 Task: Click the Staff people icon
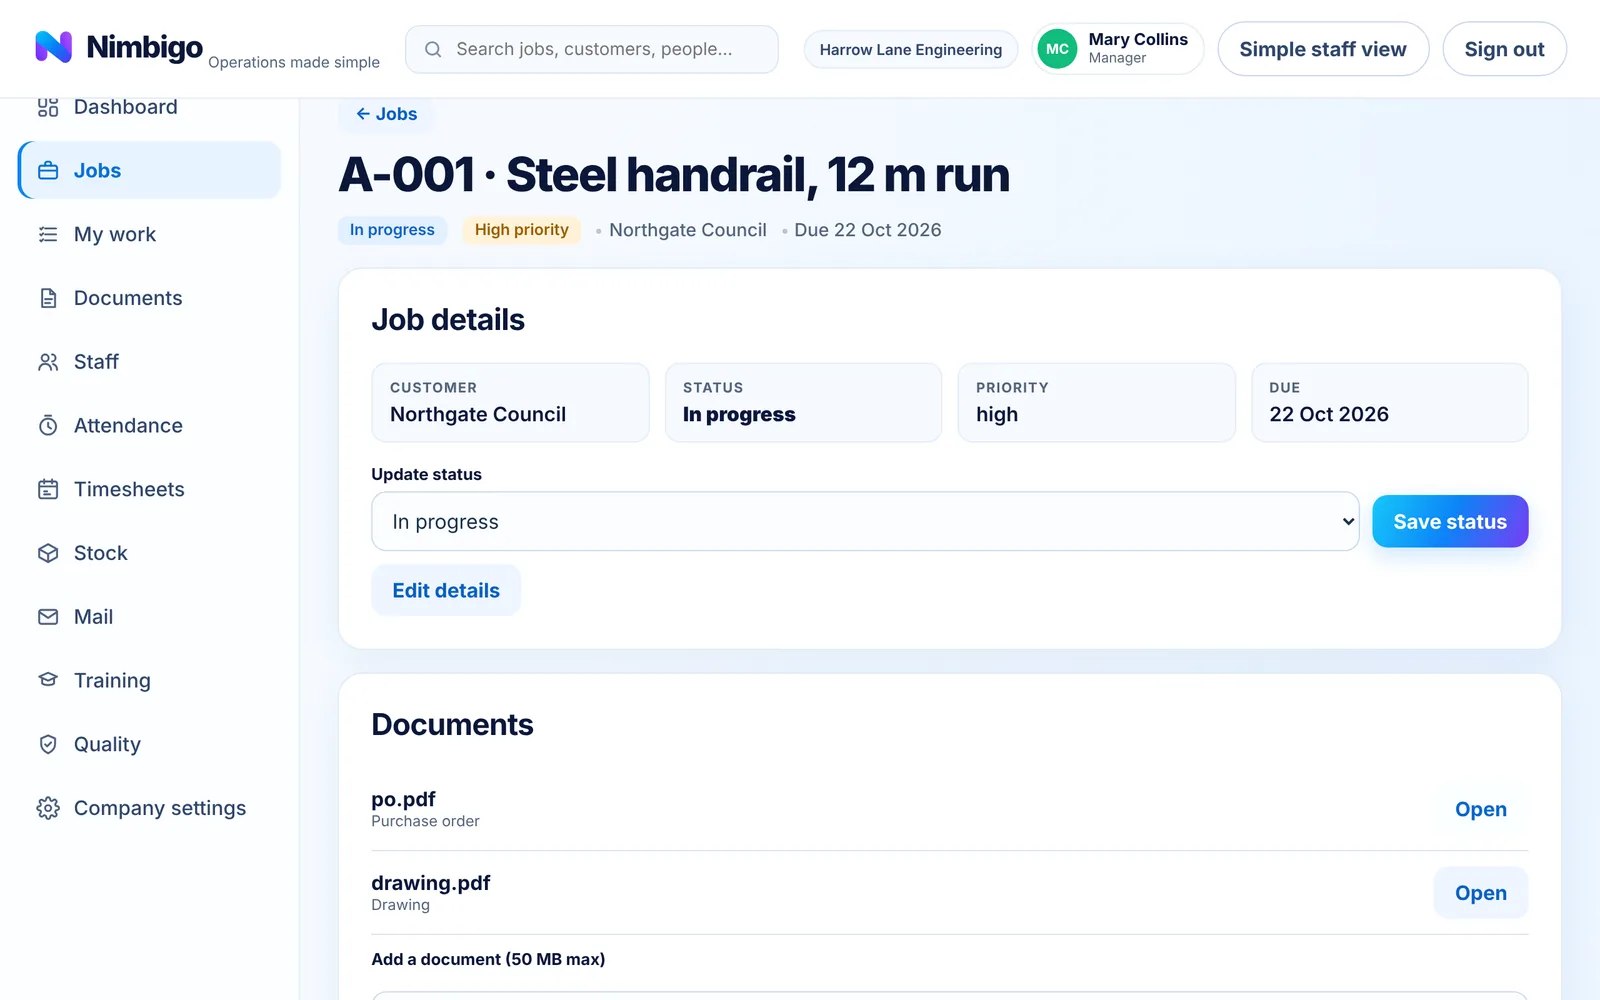coord(48,362)
